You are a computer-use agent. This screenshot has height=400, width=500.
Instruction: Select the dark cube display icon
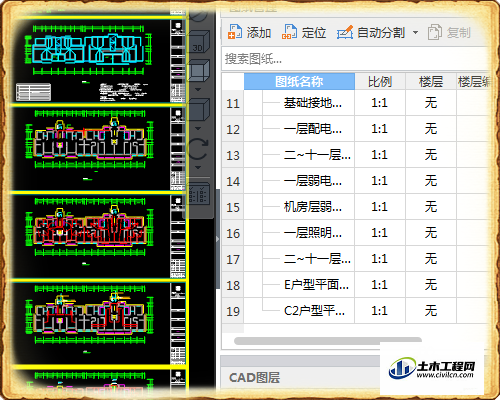(x=198, y=109)
